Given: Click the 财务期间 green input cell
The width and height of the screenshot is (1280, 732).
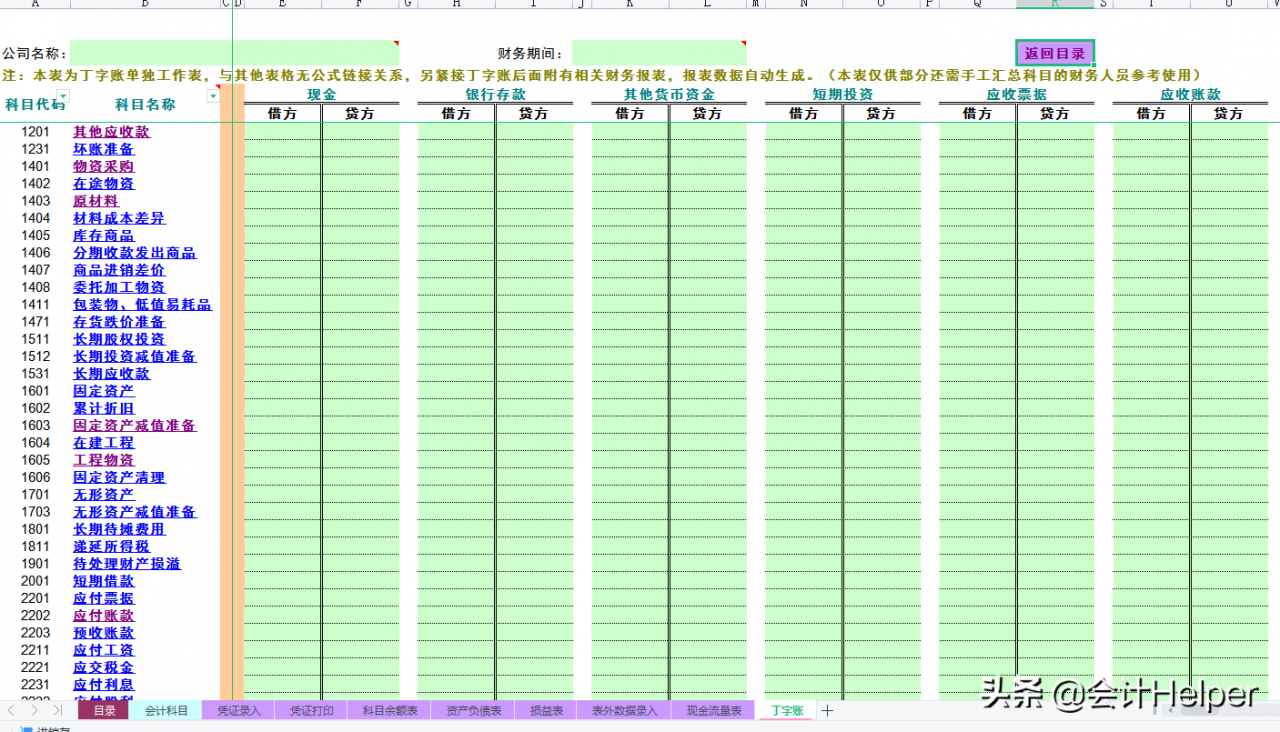Looking at the screenshot, I should (x=659, y=53).
